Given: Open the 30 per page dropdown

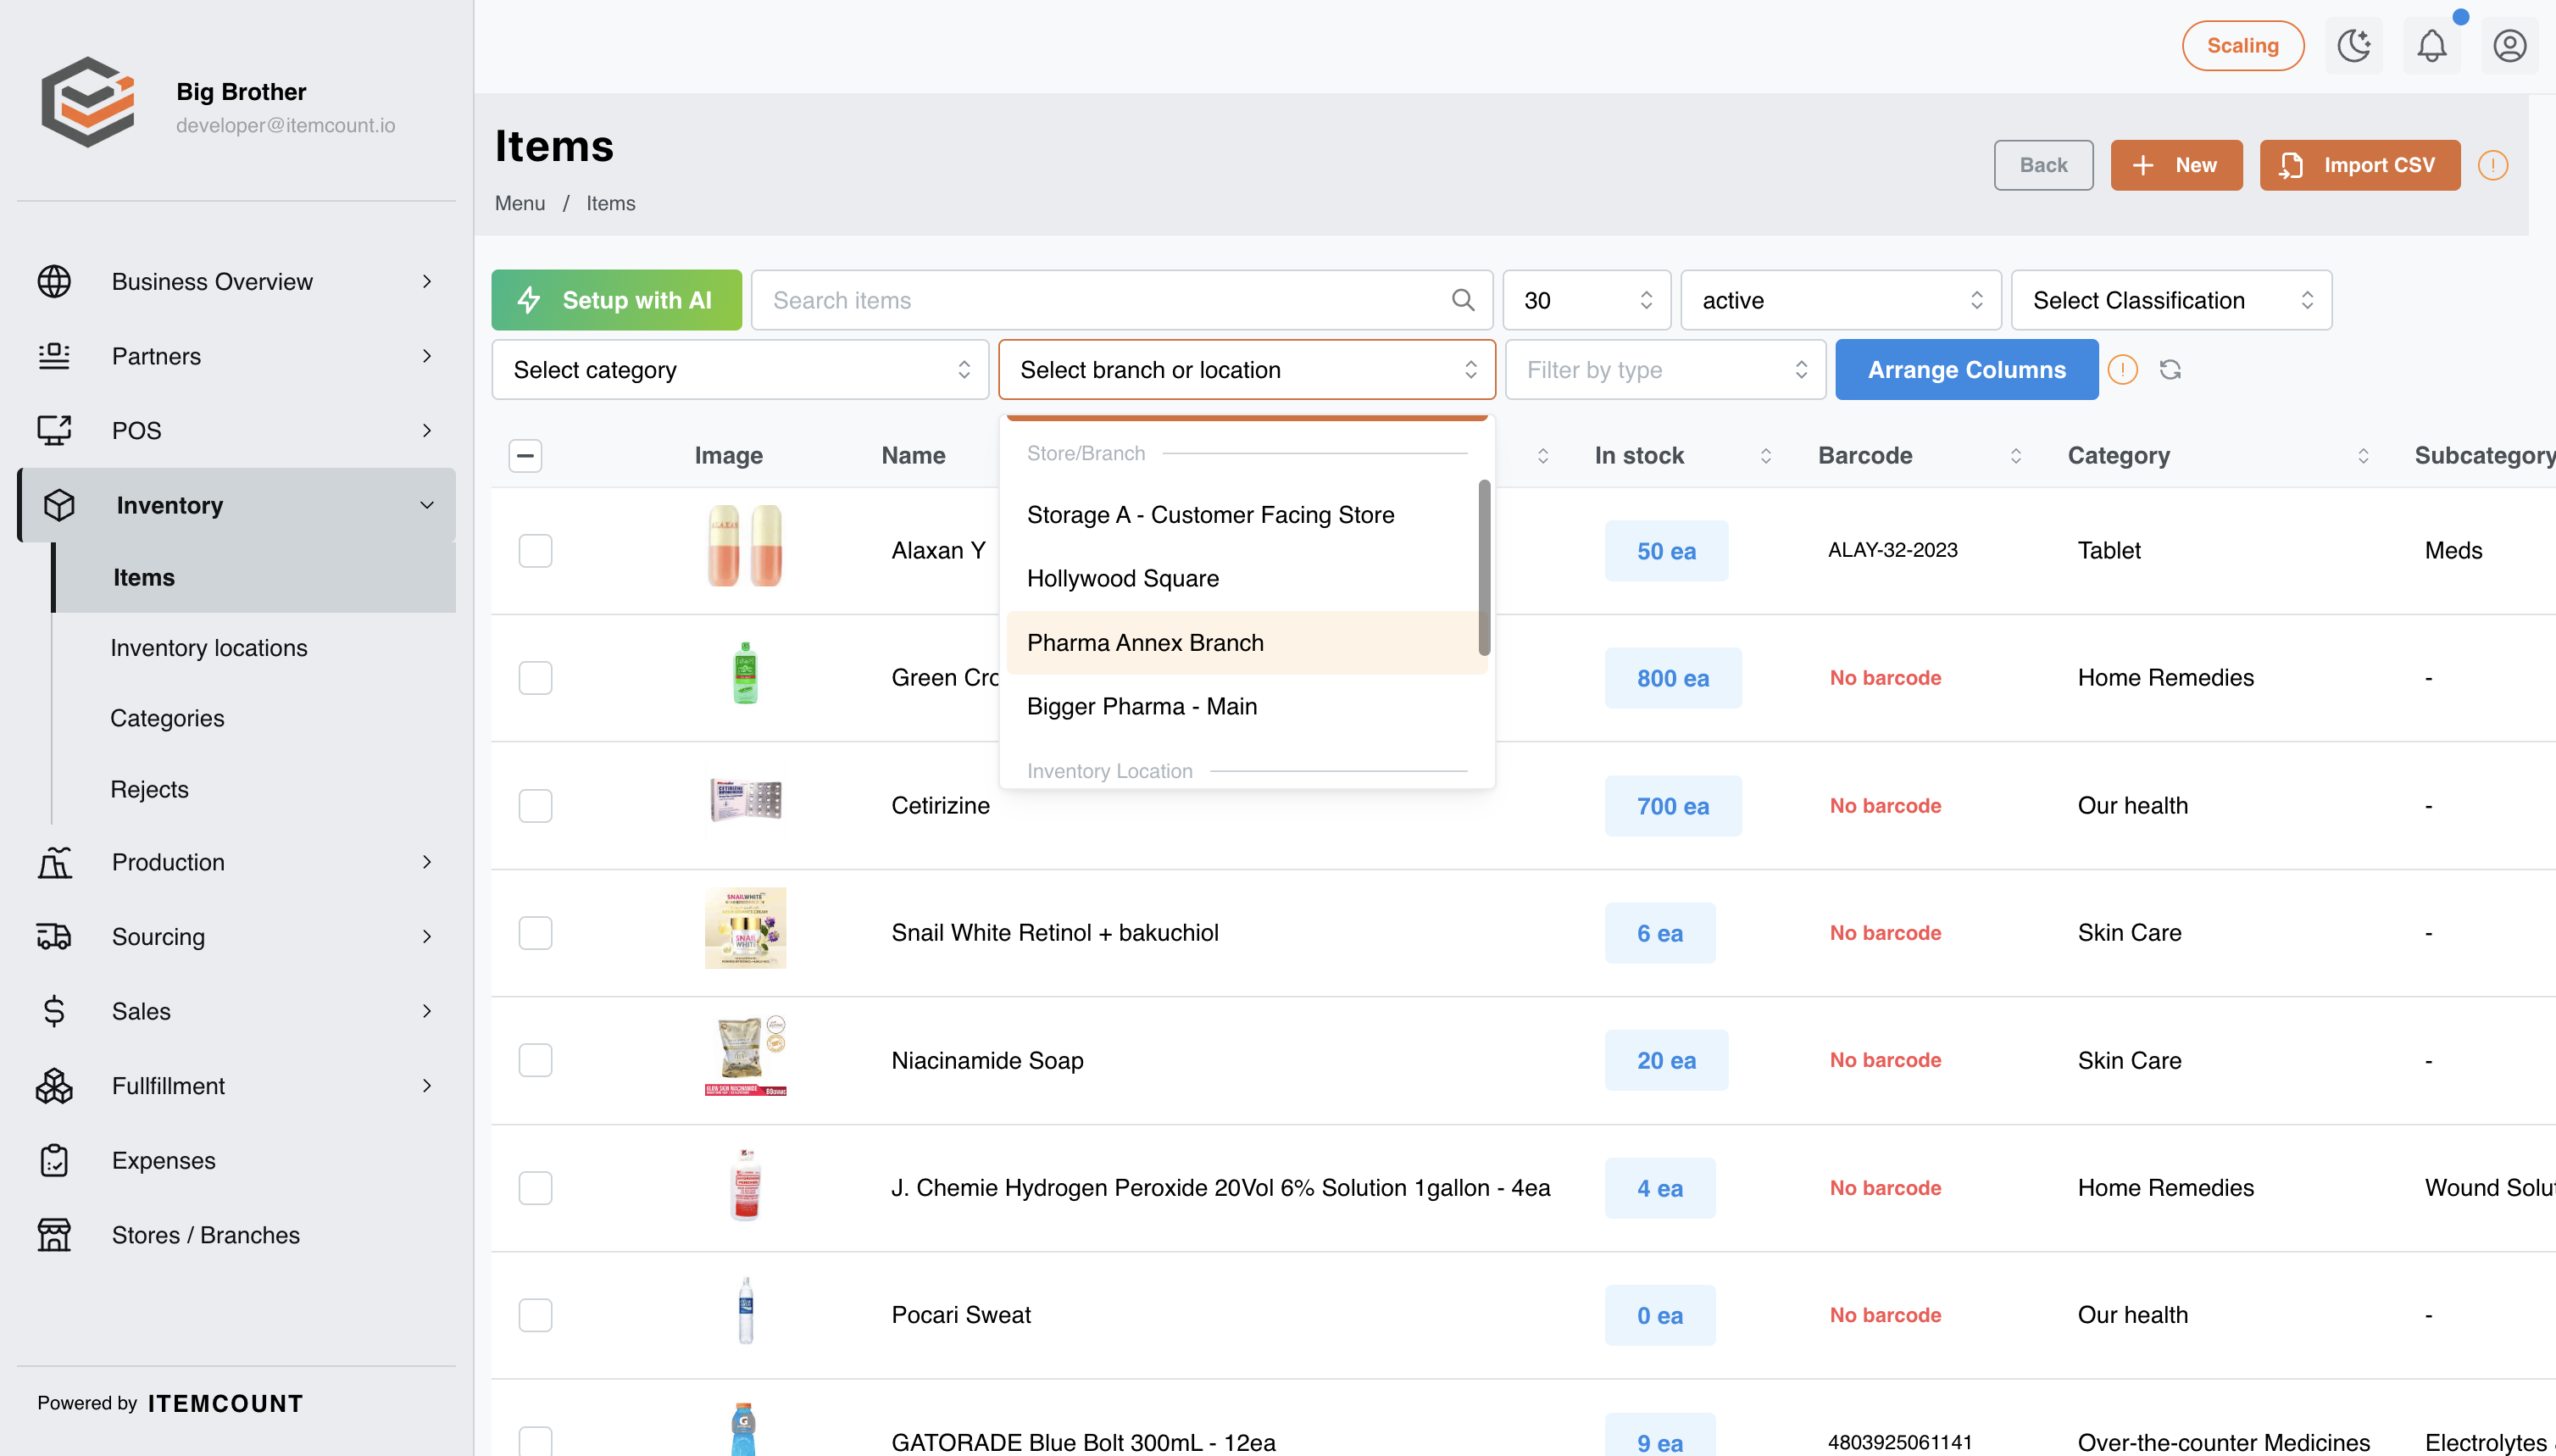Looking at the screenshot, I should point(1587,300).
